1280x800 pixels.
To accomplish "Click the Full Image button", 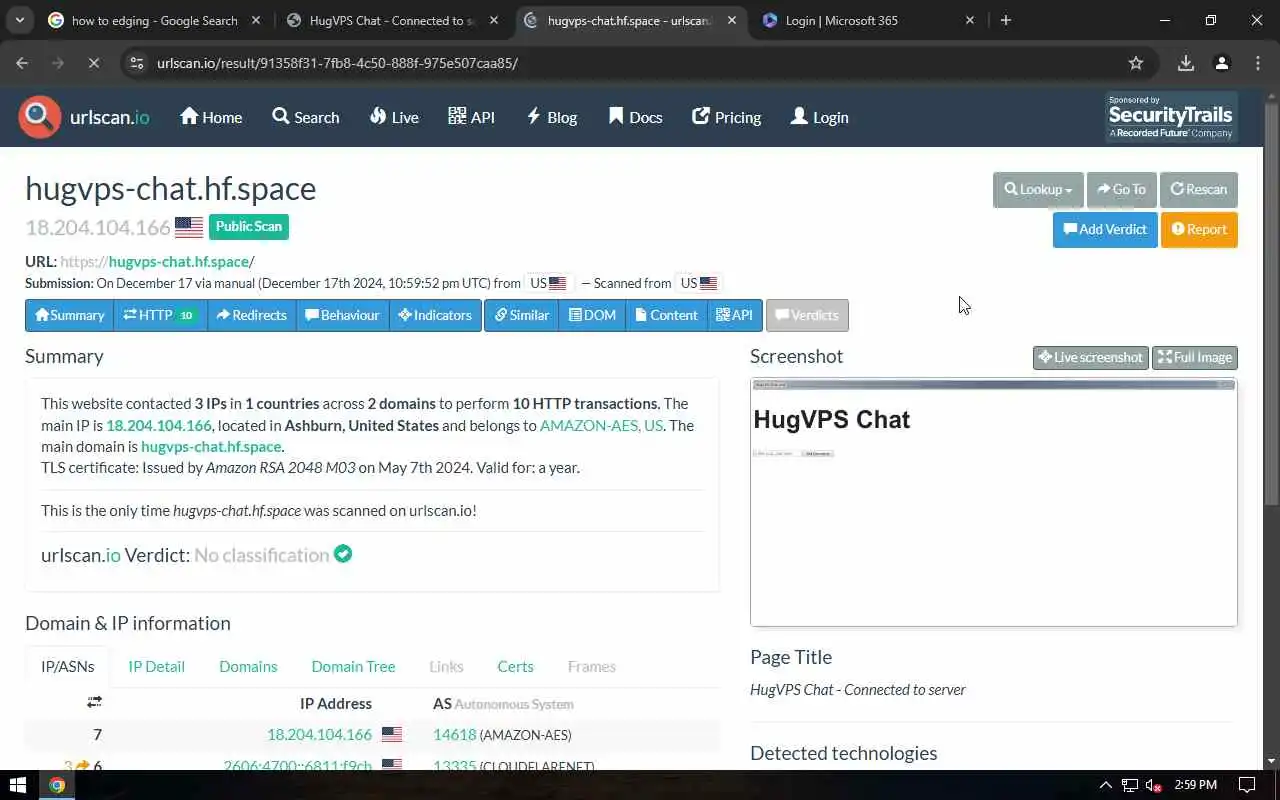I will click(1195, 357).
